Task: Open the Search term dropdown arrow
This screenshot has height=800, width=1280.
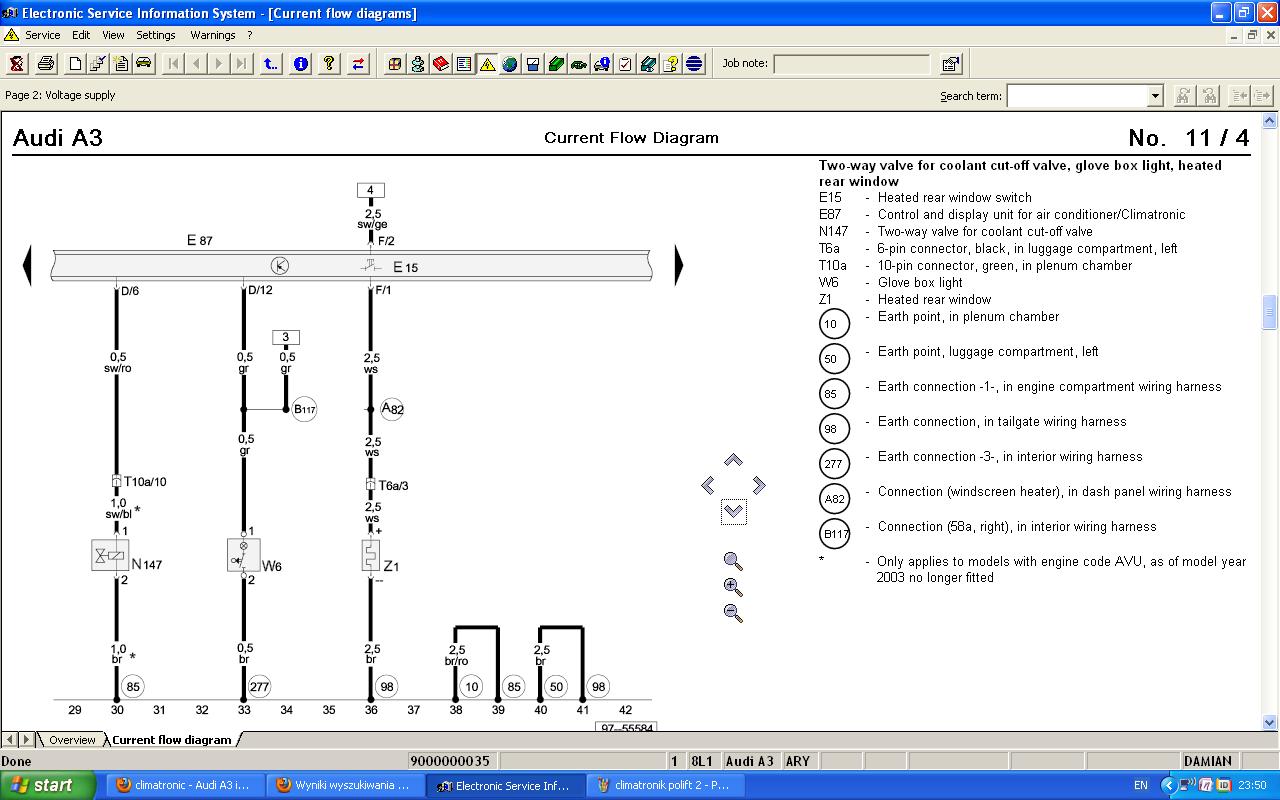Action: pos(1155,96)
